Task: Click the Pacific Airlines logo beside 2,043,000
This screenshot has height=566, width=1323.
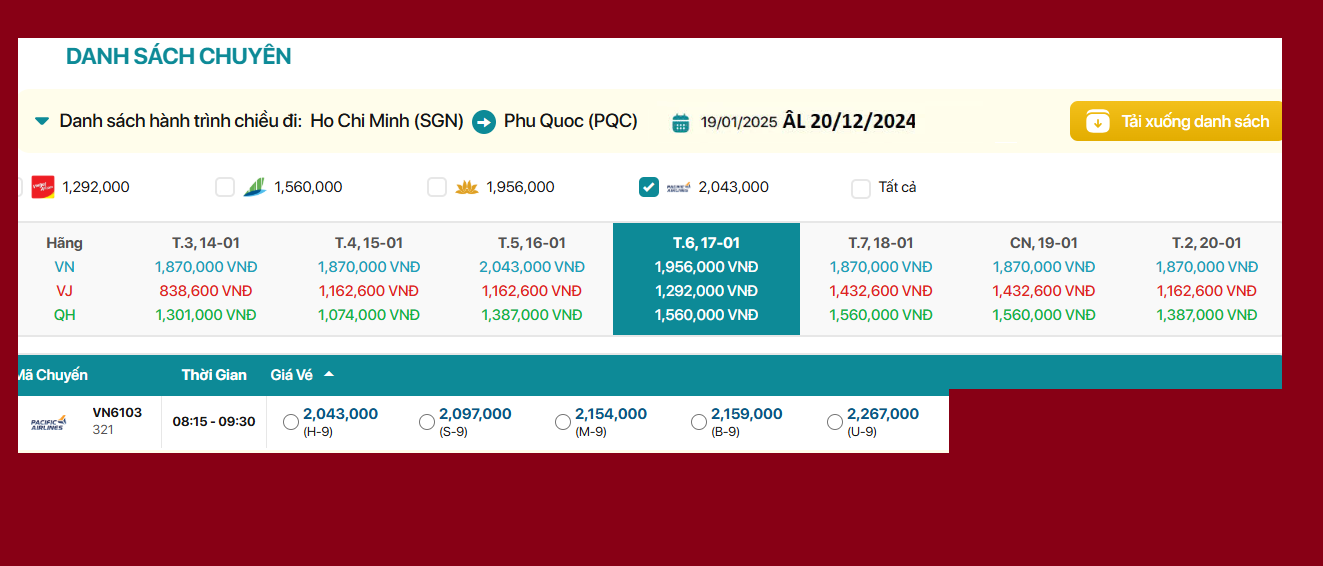Action: pyautogui.click(x=678, y=187)
